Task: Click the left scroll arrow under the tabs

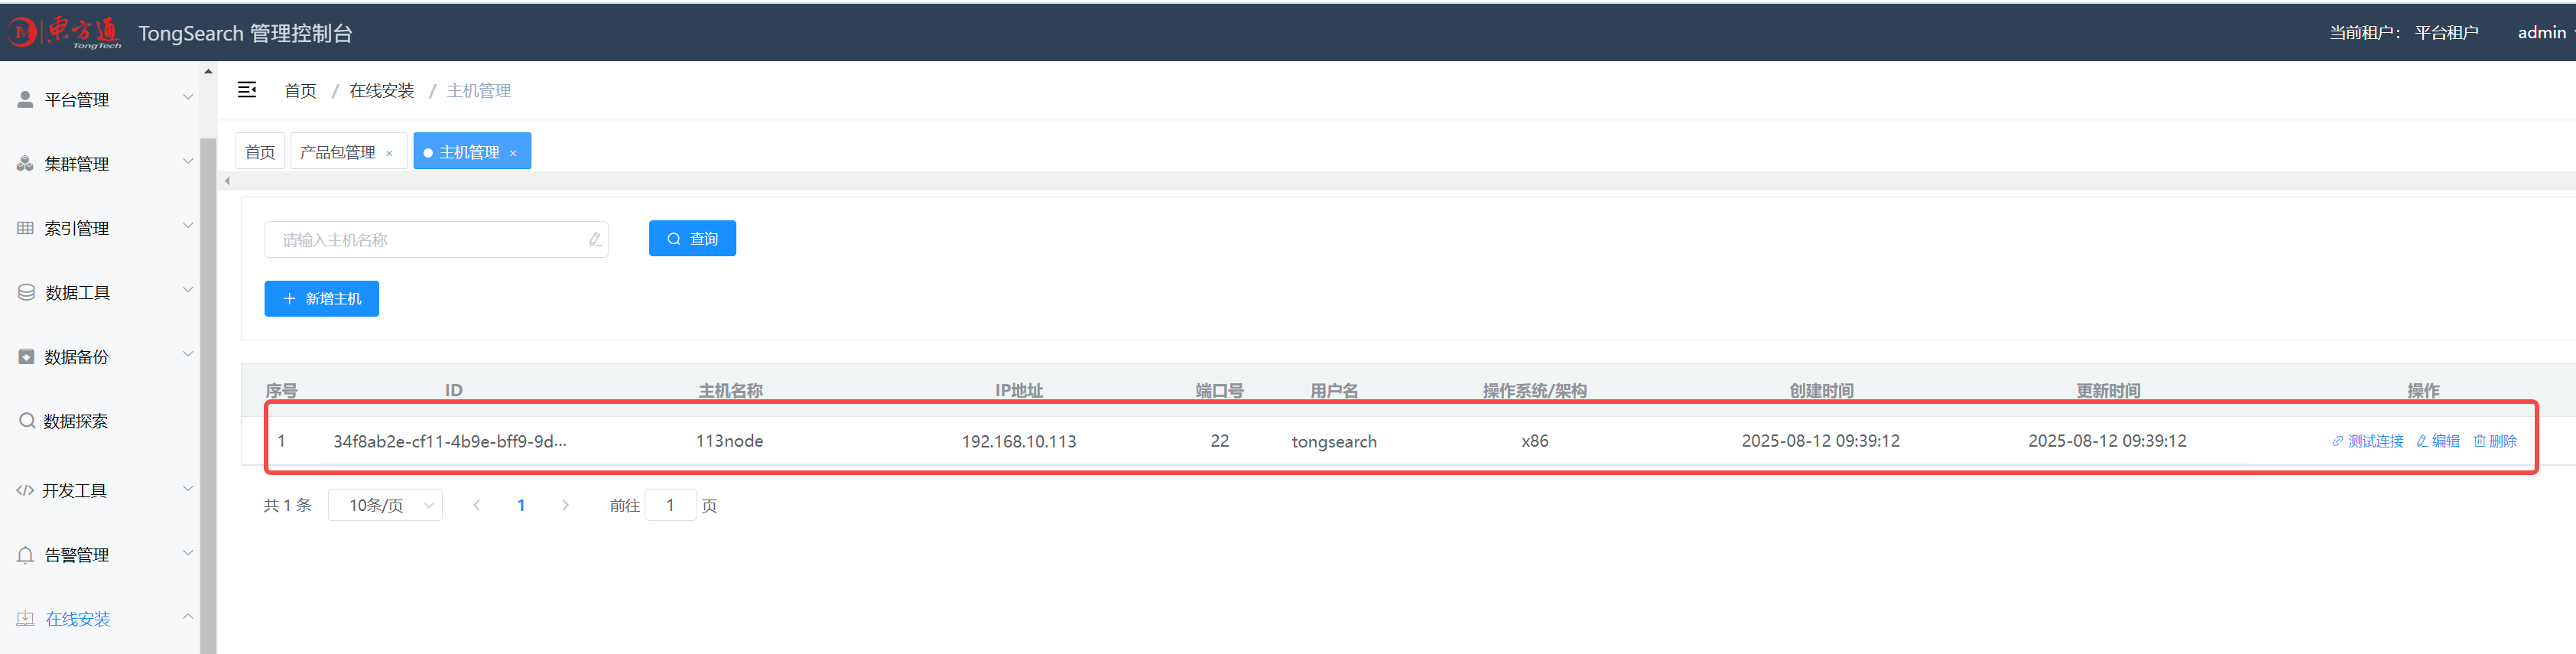Action: tap(228, 181)
